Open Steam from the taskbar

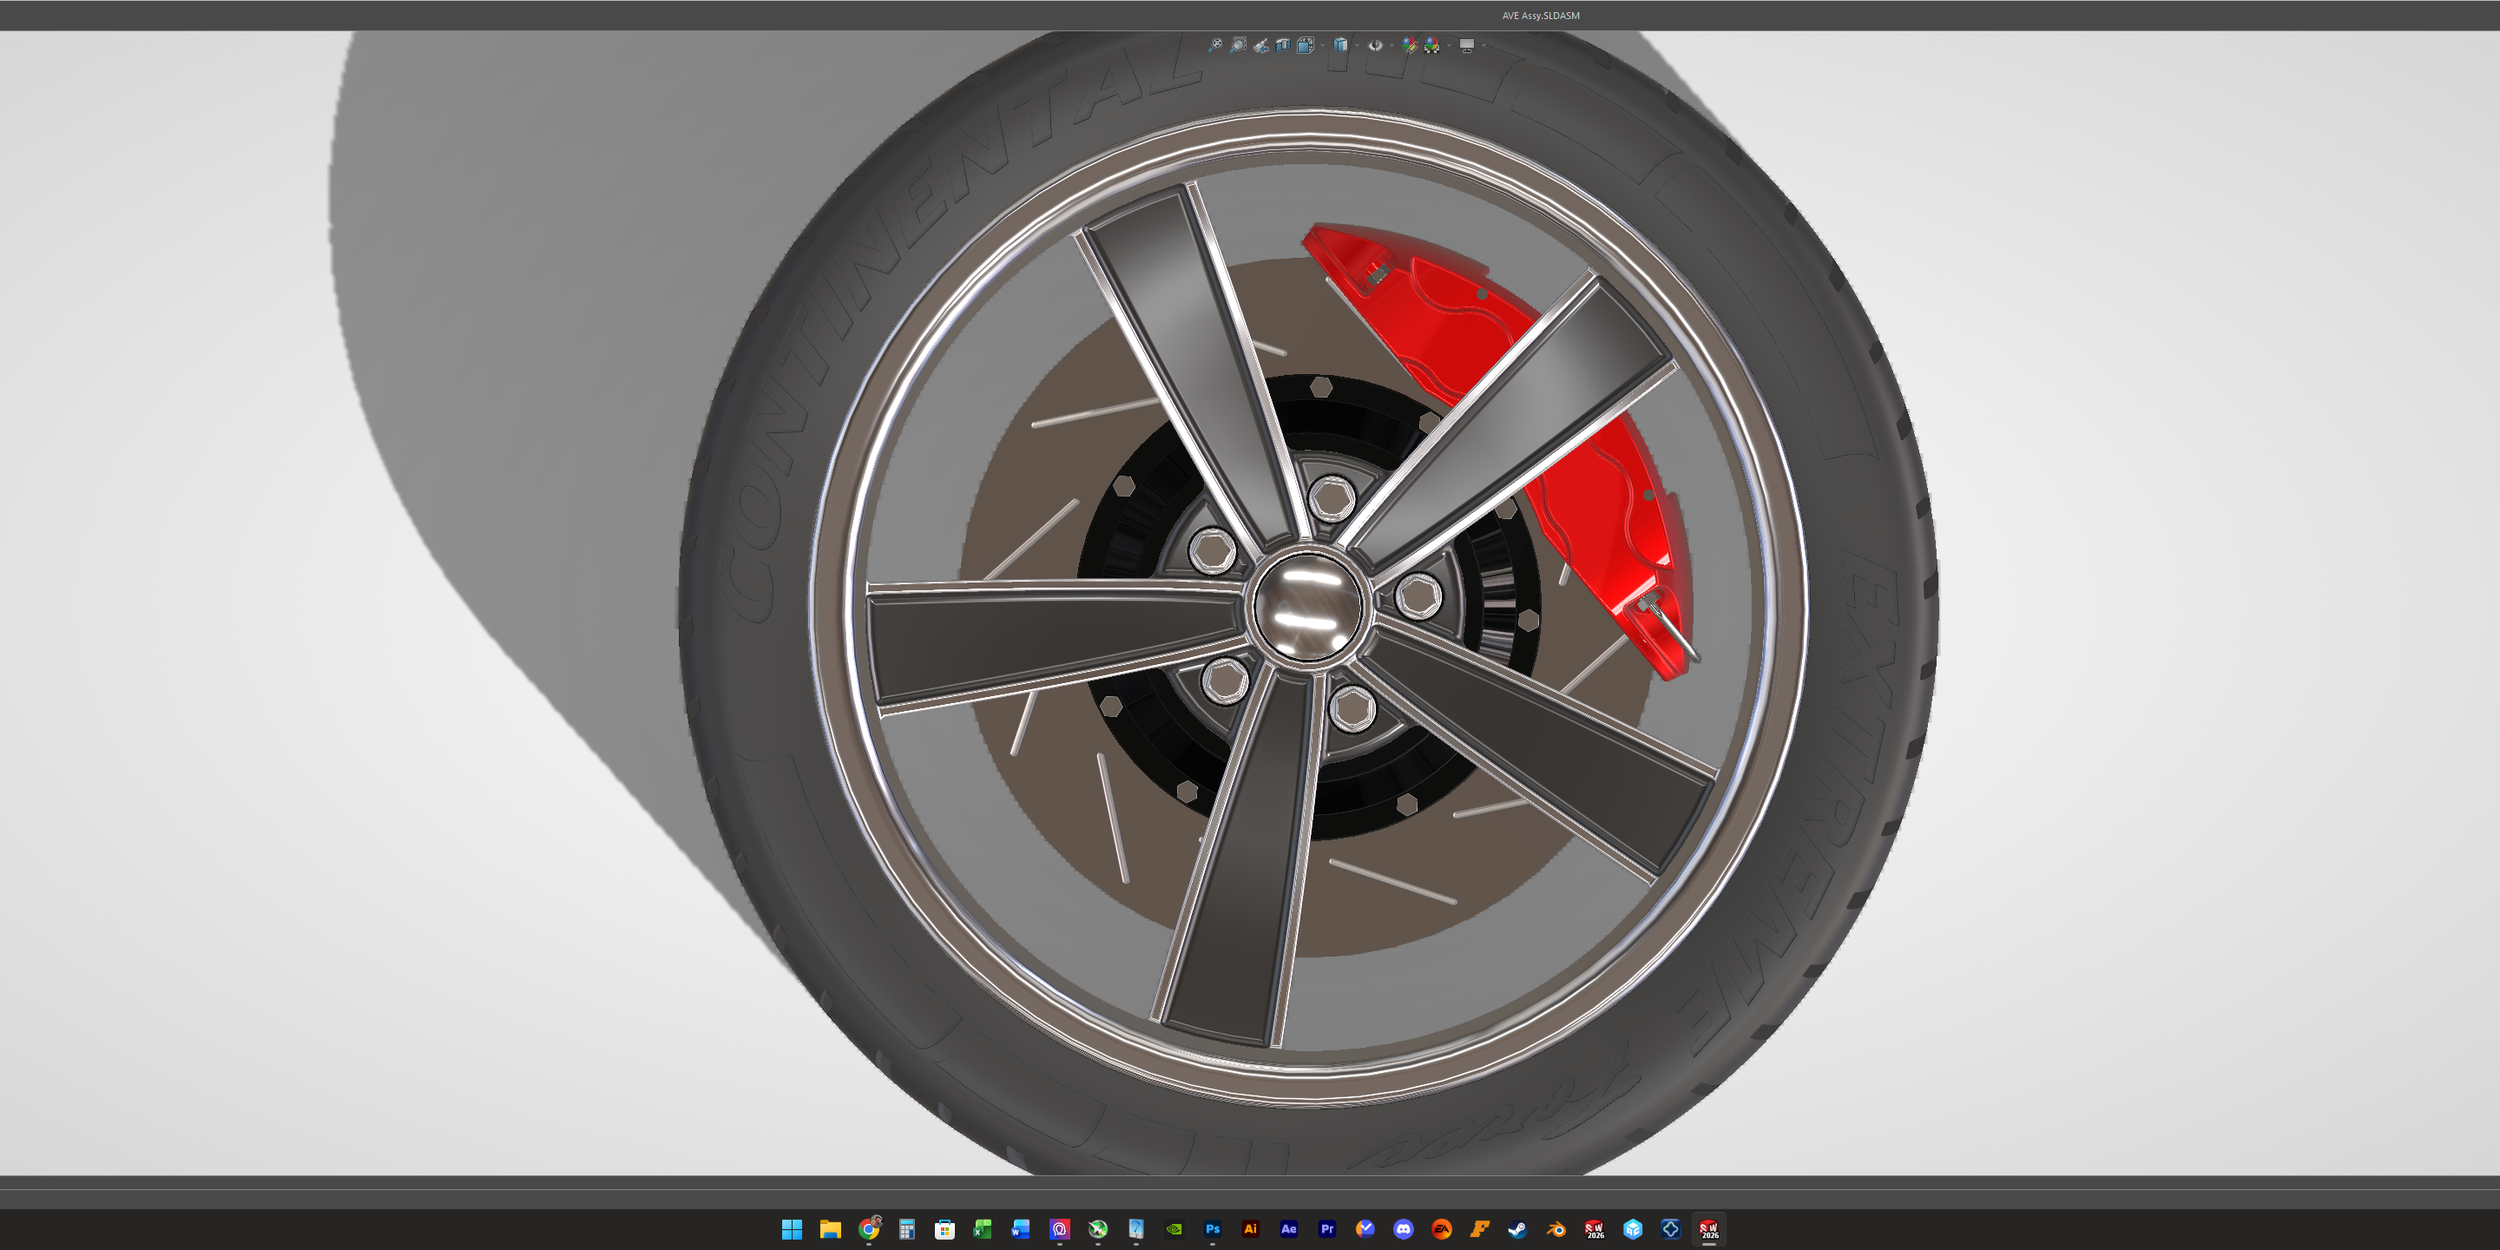1518,1230
